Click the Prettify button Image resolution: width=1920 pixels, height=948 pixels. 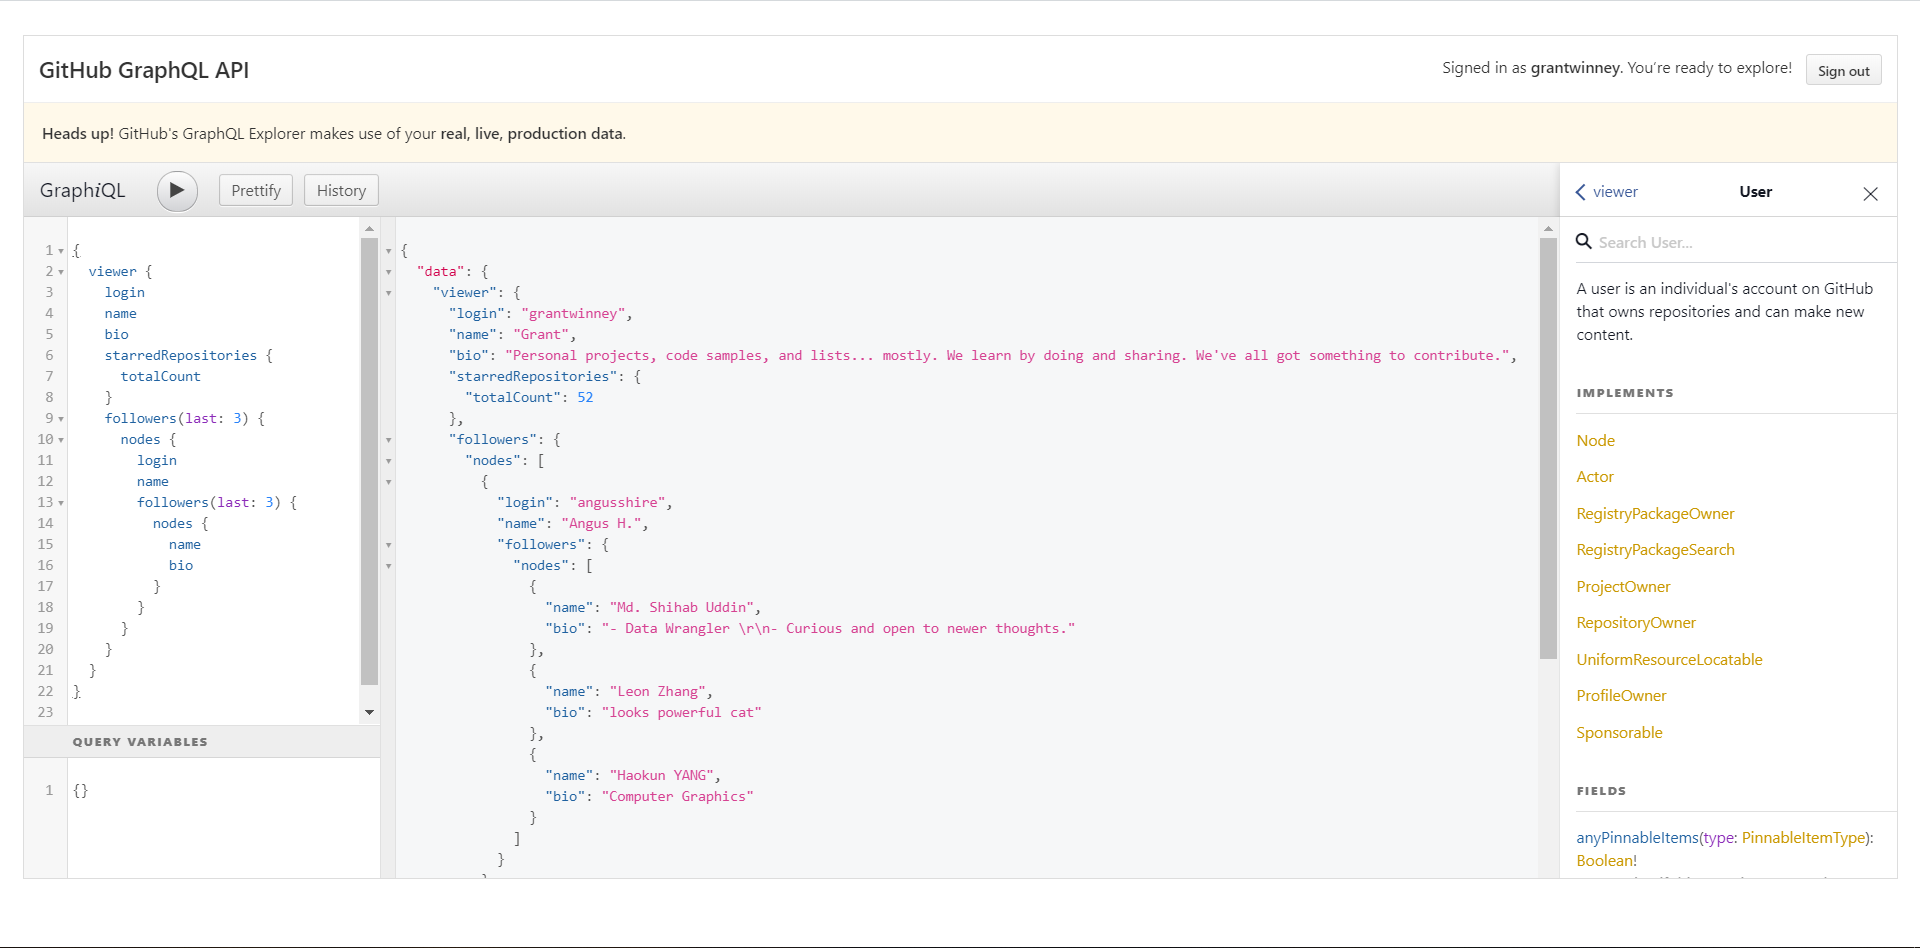click(256, 190)
